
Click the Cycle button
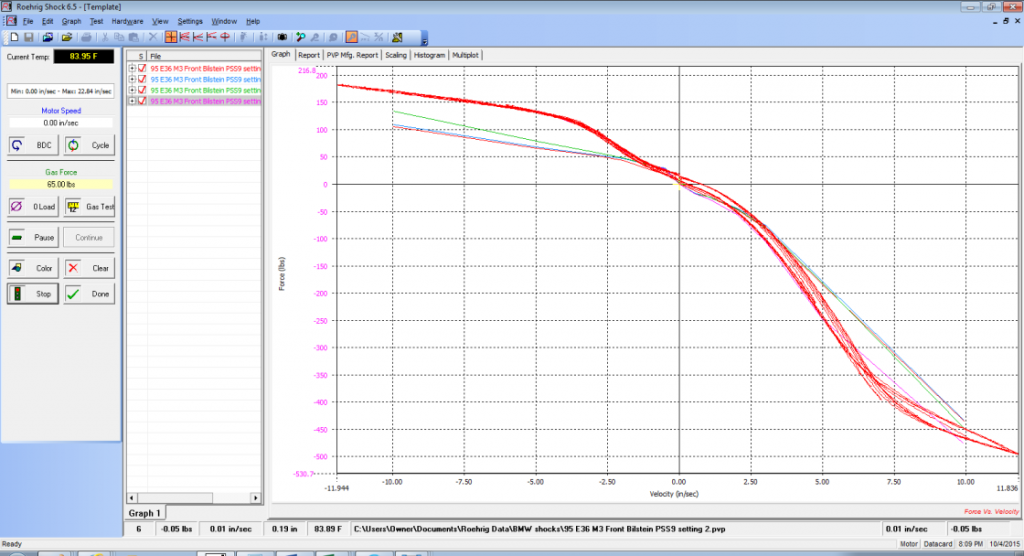pos(89,145)
